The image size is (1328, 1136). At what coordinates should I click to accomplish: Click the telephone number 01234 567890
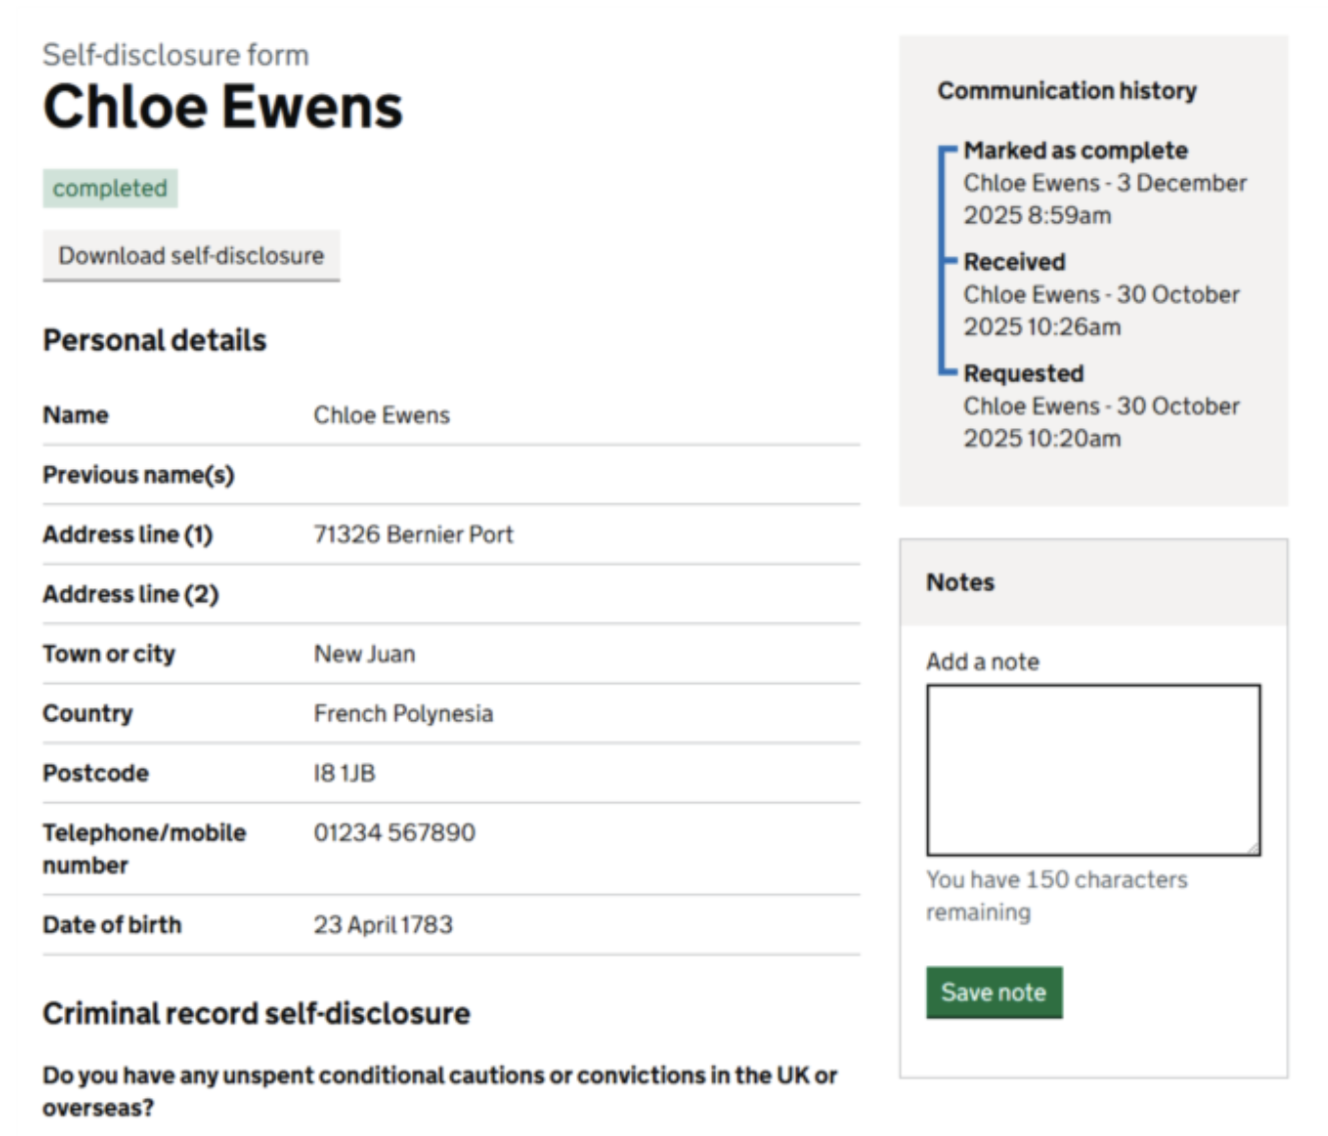point(394,833)
